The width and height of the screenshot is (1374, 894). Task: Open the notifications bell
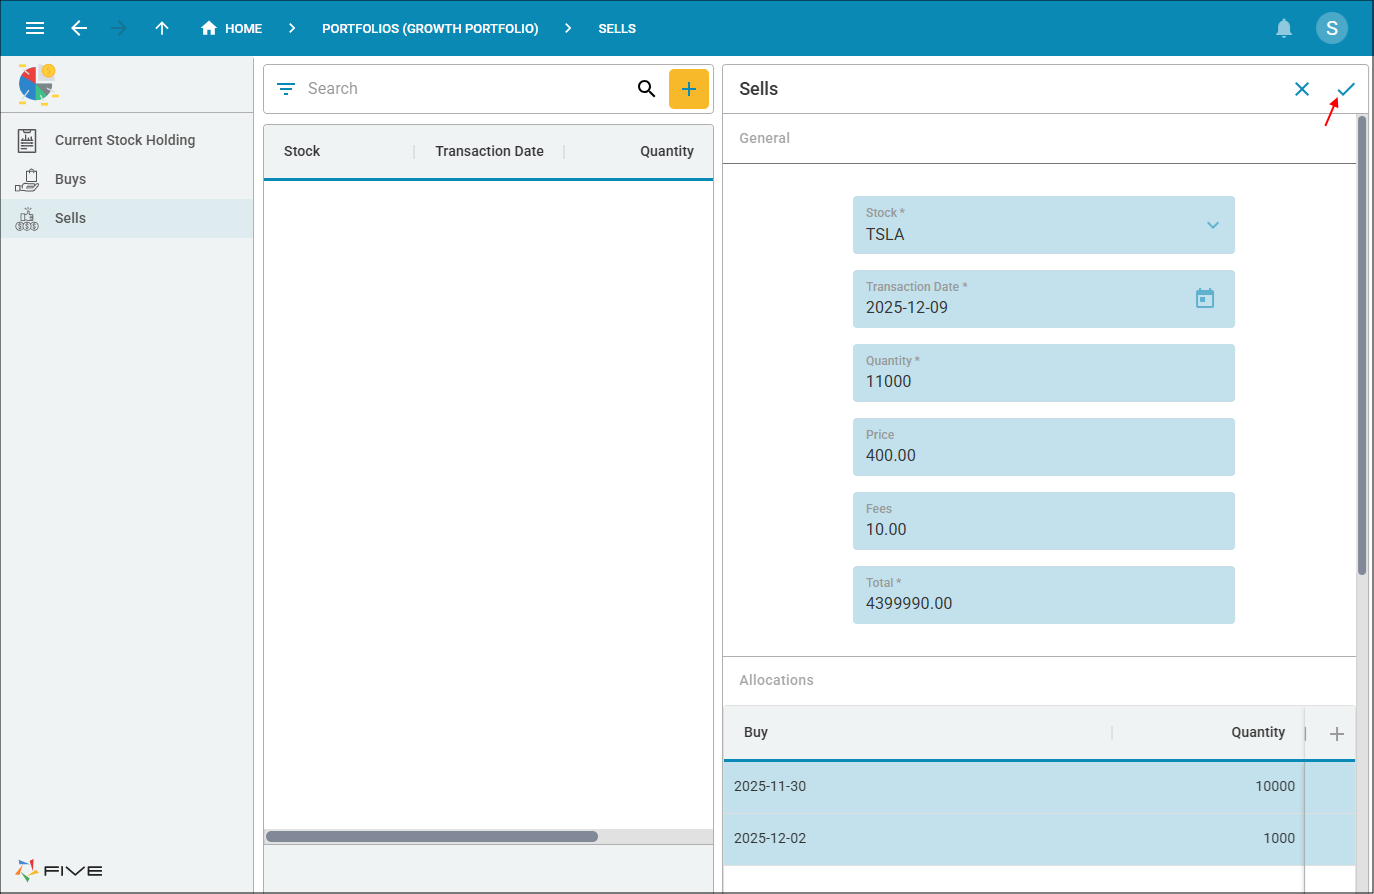click(1284, 28)
